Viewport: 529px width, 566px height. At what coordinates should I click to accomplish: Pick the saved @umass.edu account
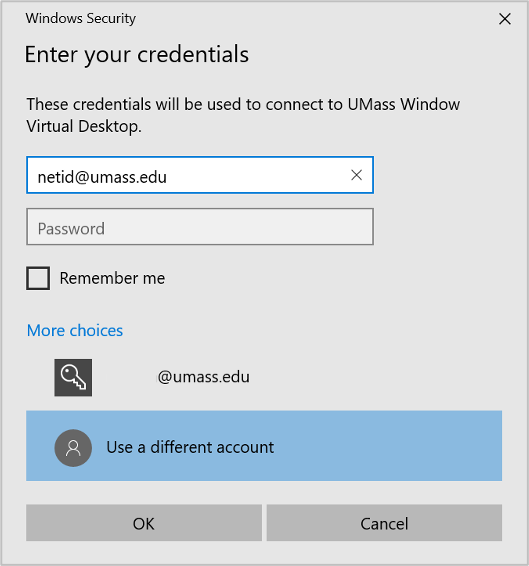point(264,377)
